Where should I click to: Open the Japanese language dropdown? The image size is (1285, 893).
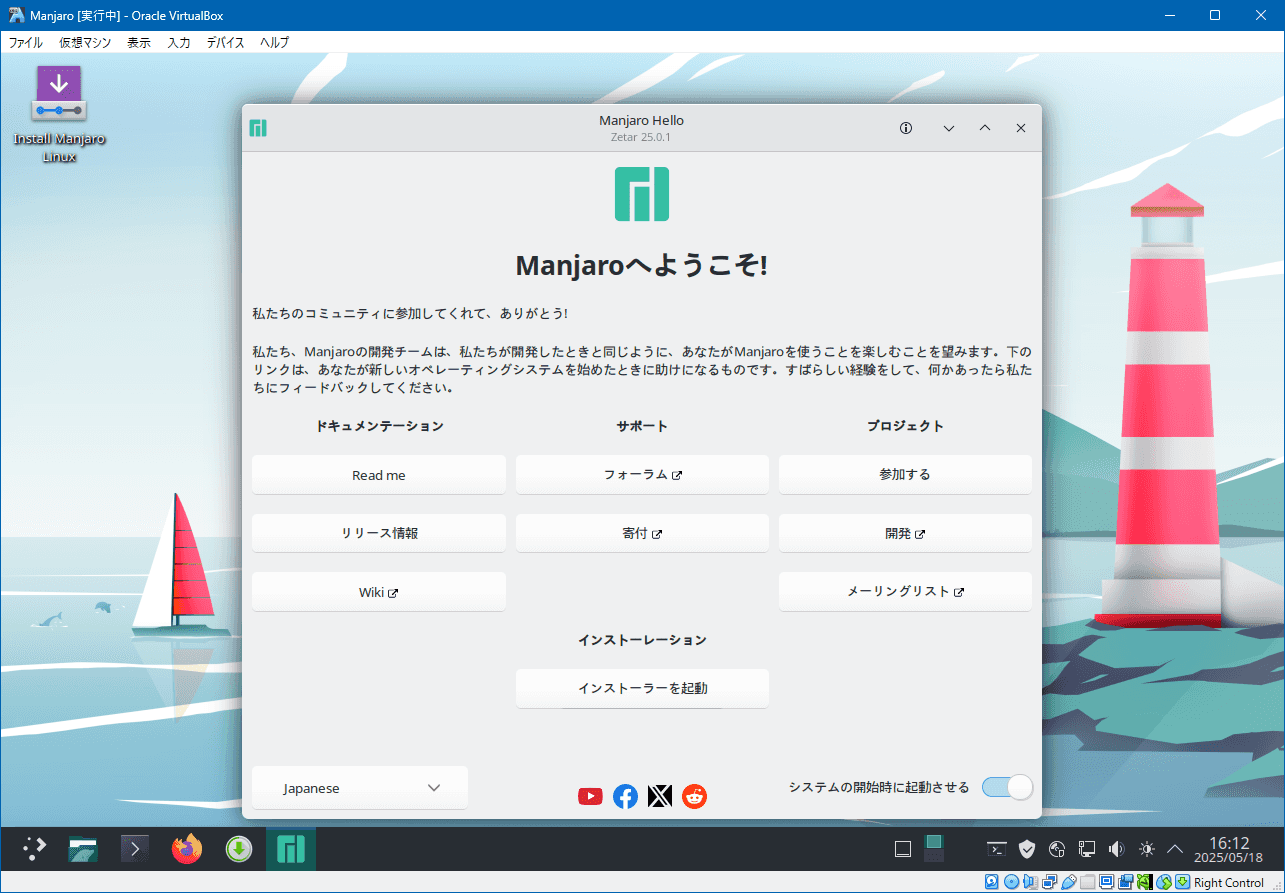click(x=360, y=788)
